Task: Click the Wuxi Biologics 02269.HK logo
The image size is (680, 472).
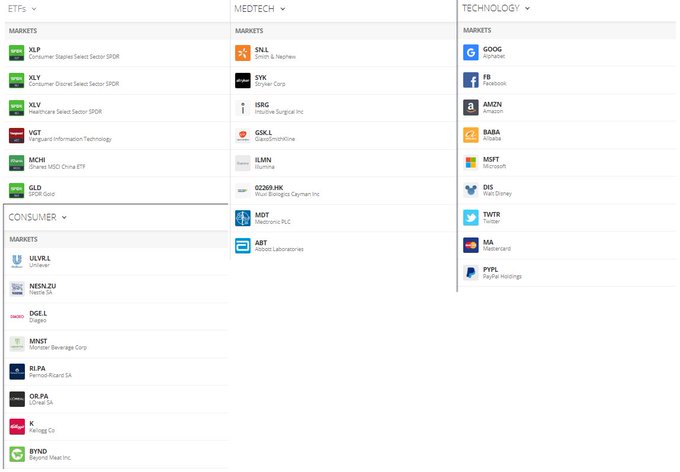Action: pyautogui.click(x=243, y=190)
